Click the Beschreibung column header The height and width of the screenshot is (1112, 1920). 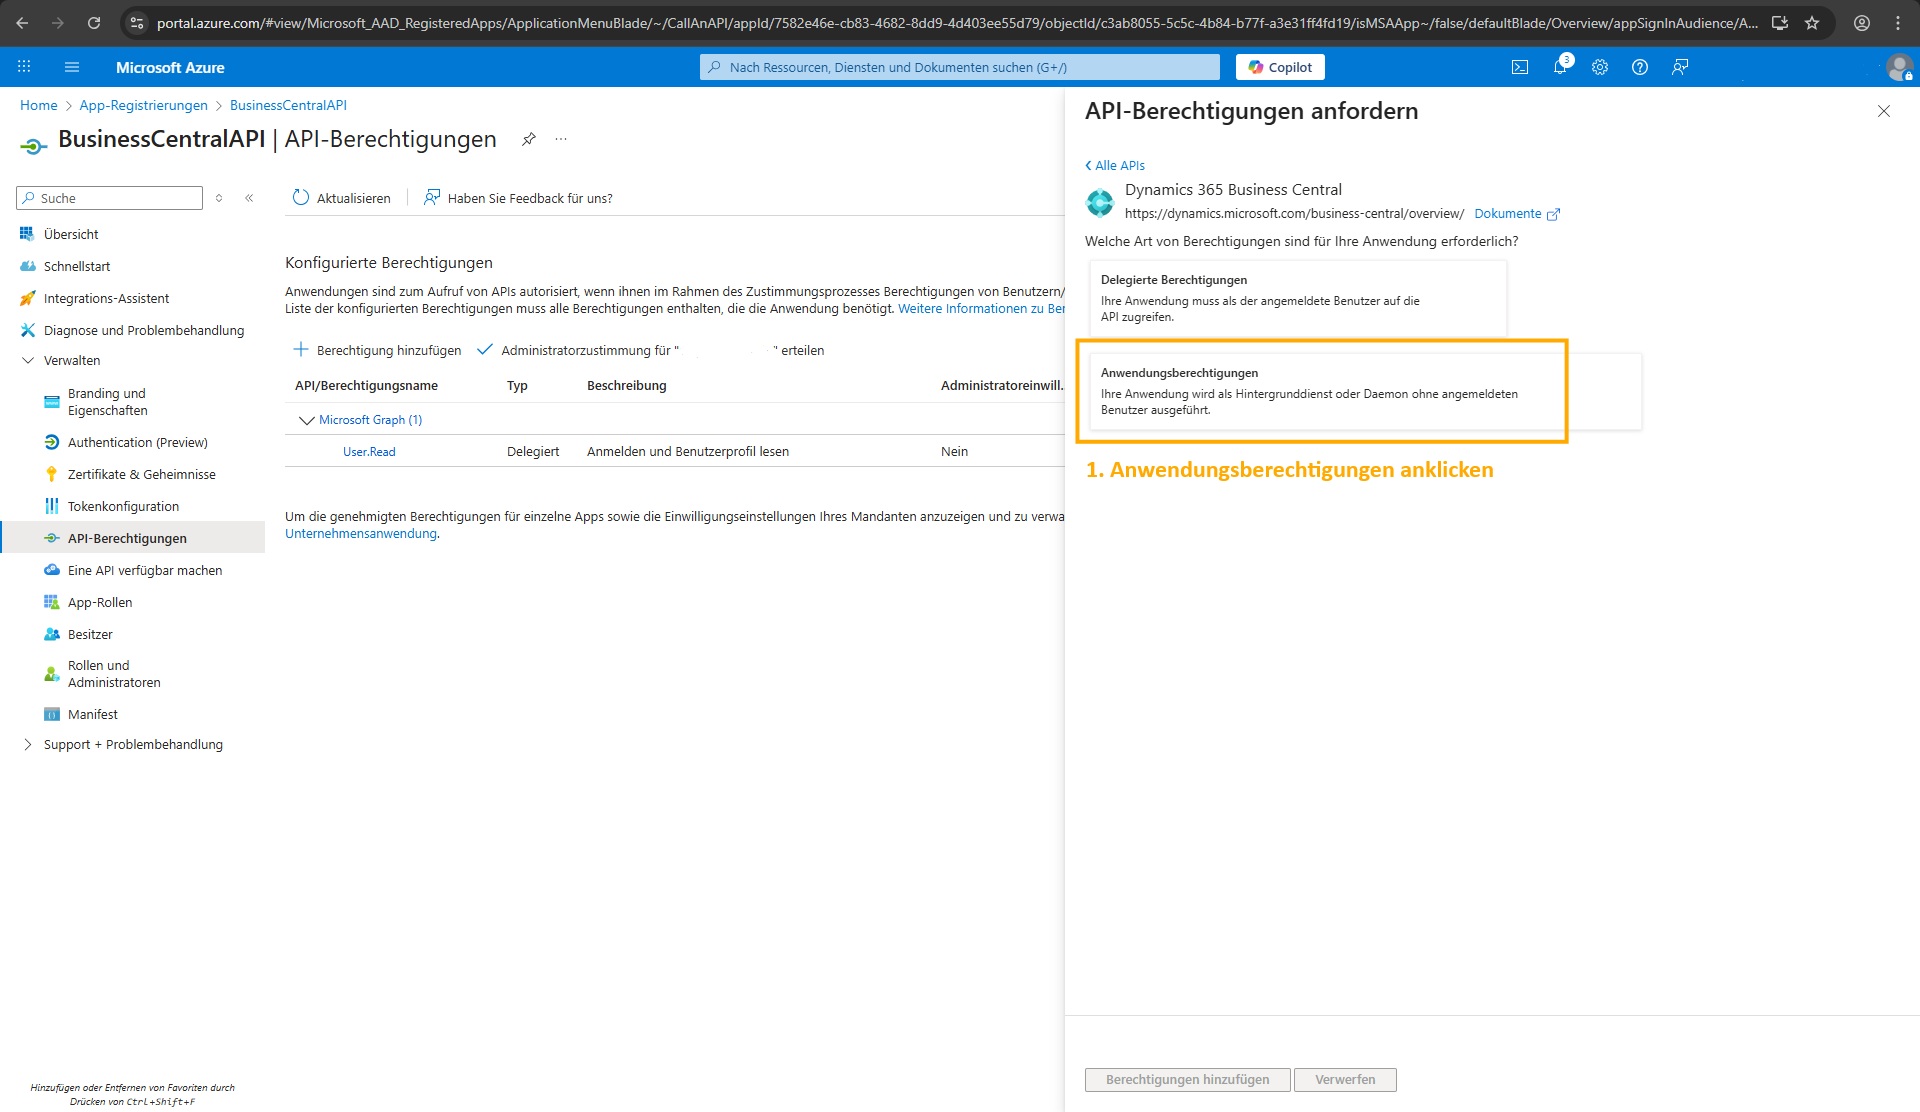pyautogui.click(x=626, y=385)
